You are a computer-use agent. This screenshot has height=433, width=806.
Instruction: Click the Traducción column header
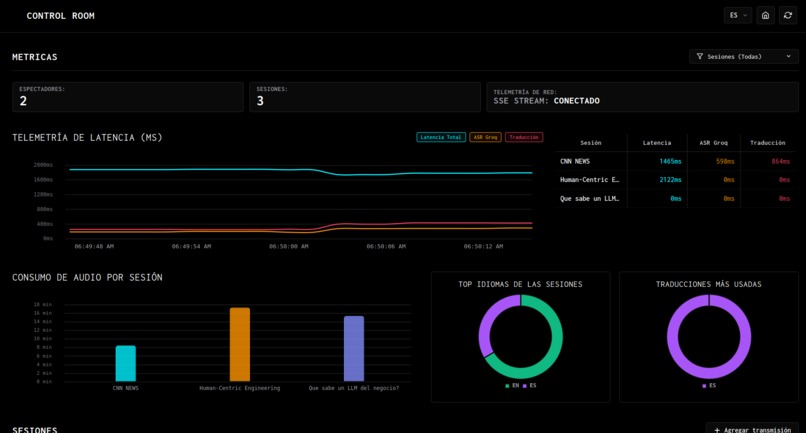(767, 143)
